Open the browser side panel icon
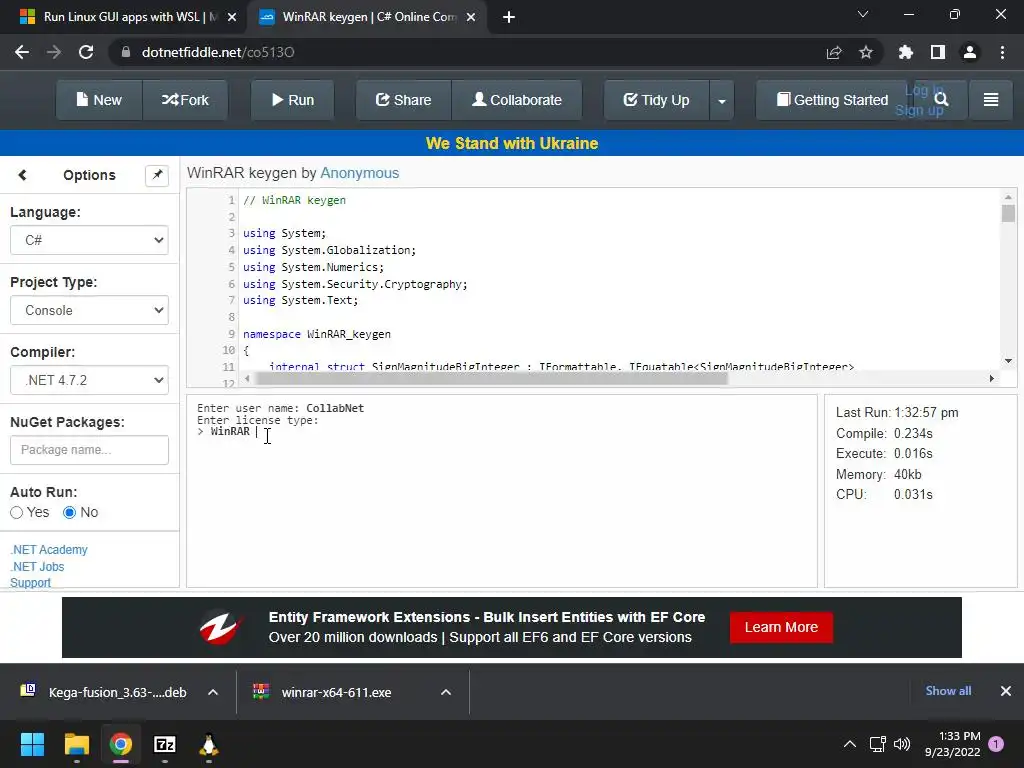 pos(938,52)
